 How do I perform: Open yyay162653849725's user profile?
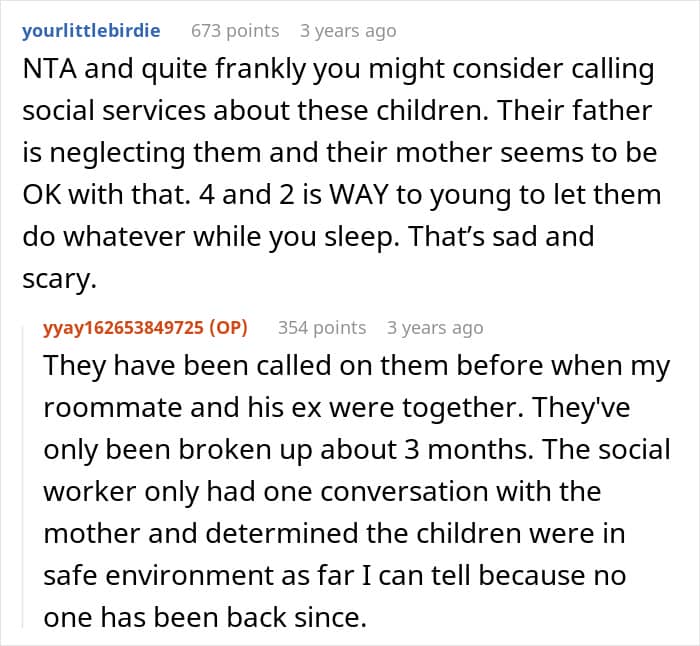coord(123,328)
